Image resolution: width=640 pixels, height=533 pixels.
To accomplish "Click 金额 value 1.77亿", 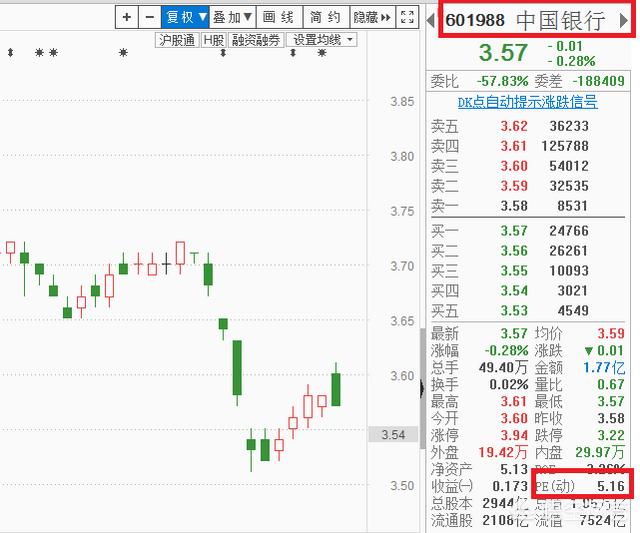I will tap(604, 368).
